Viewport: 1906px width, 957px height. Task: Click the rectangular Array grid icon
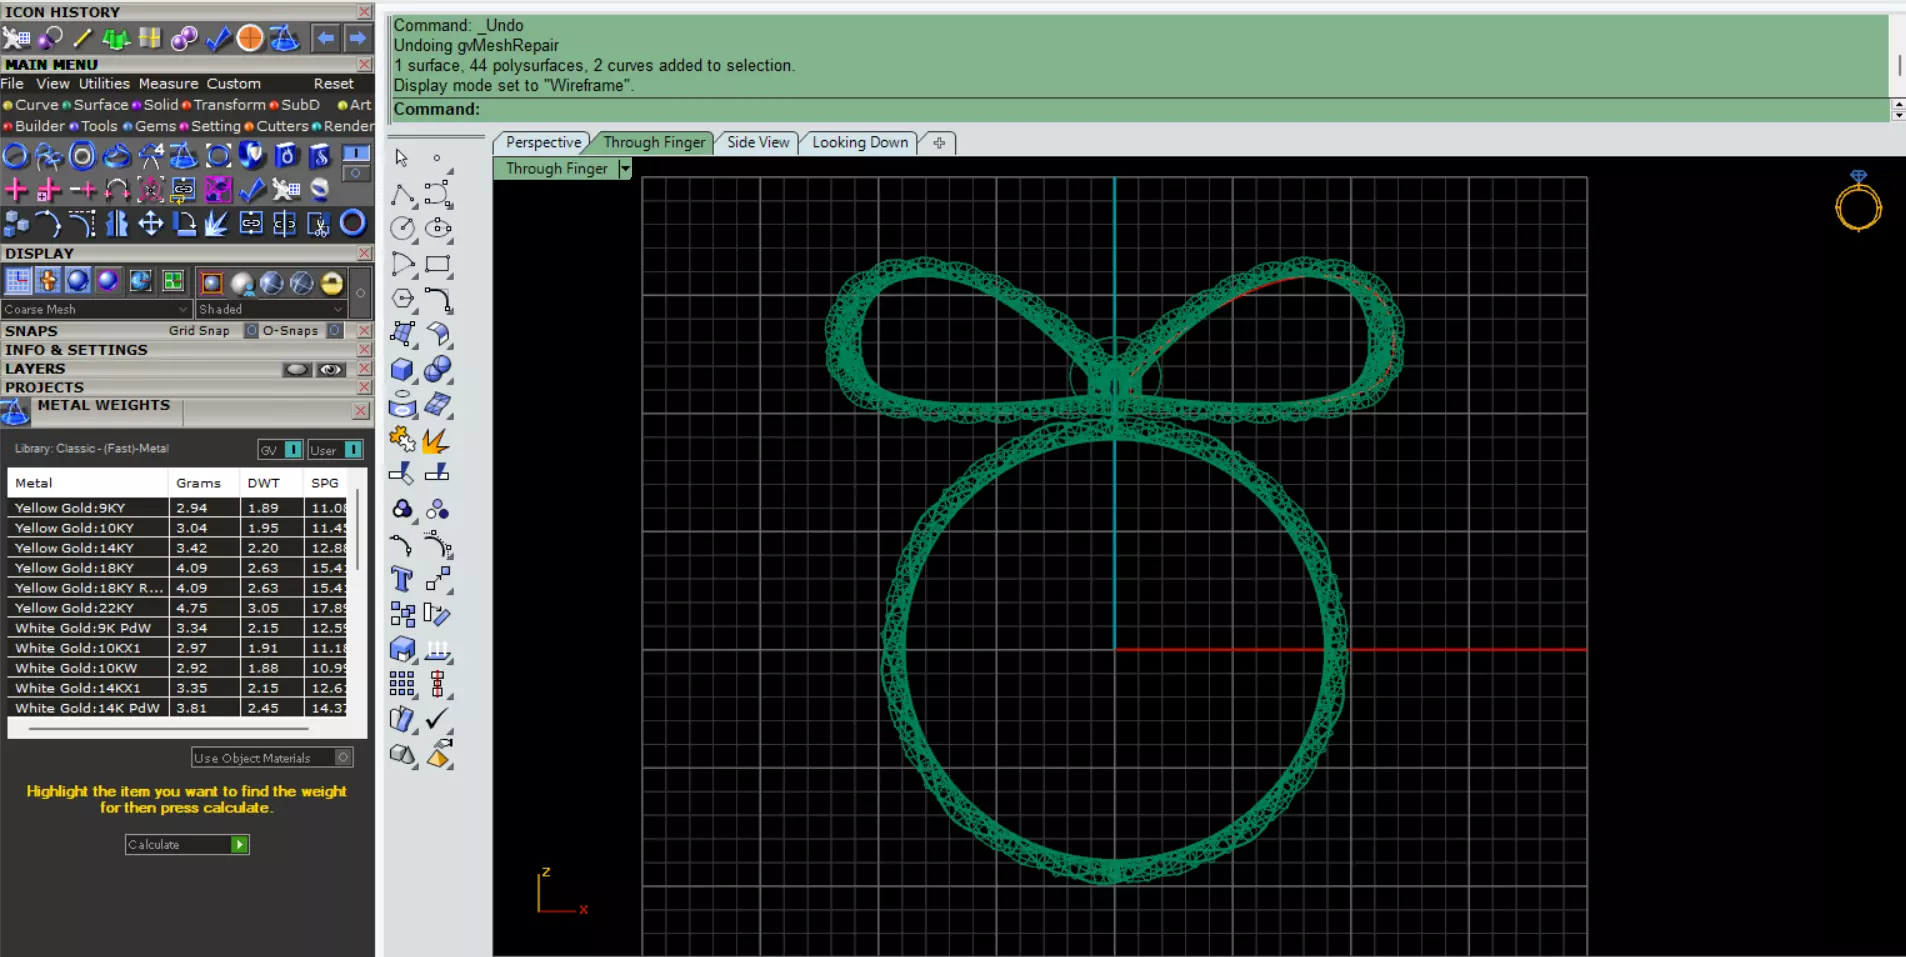(x=402, y=684)
